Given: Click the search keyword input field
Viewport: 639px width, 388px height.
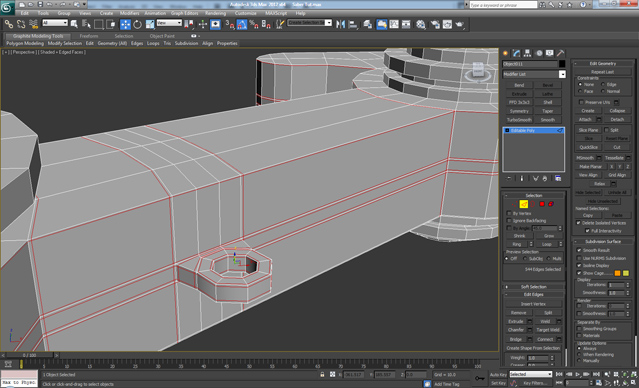Looking at the screenshot, I should pos(503,5).
